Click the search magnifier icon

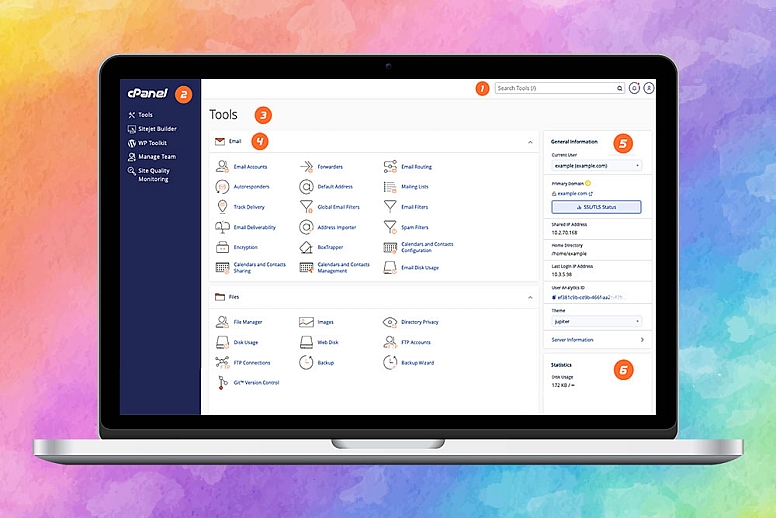click(x=619, y=89)
